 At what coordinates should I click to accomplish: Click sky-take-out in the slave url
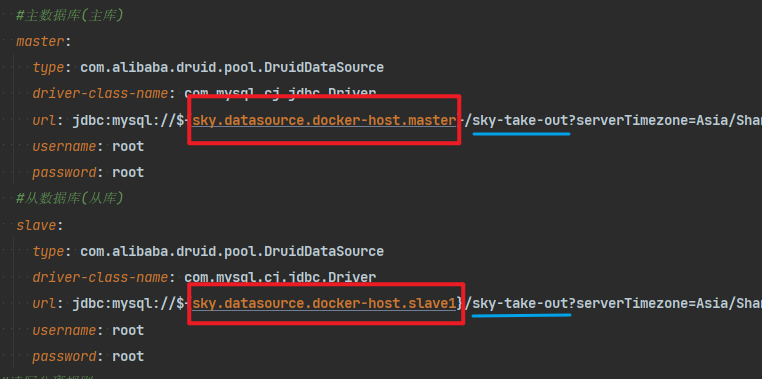(x=520, y=304)
